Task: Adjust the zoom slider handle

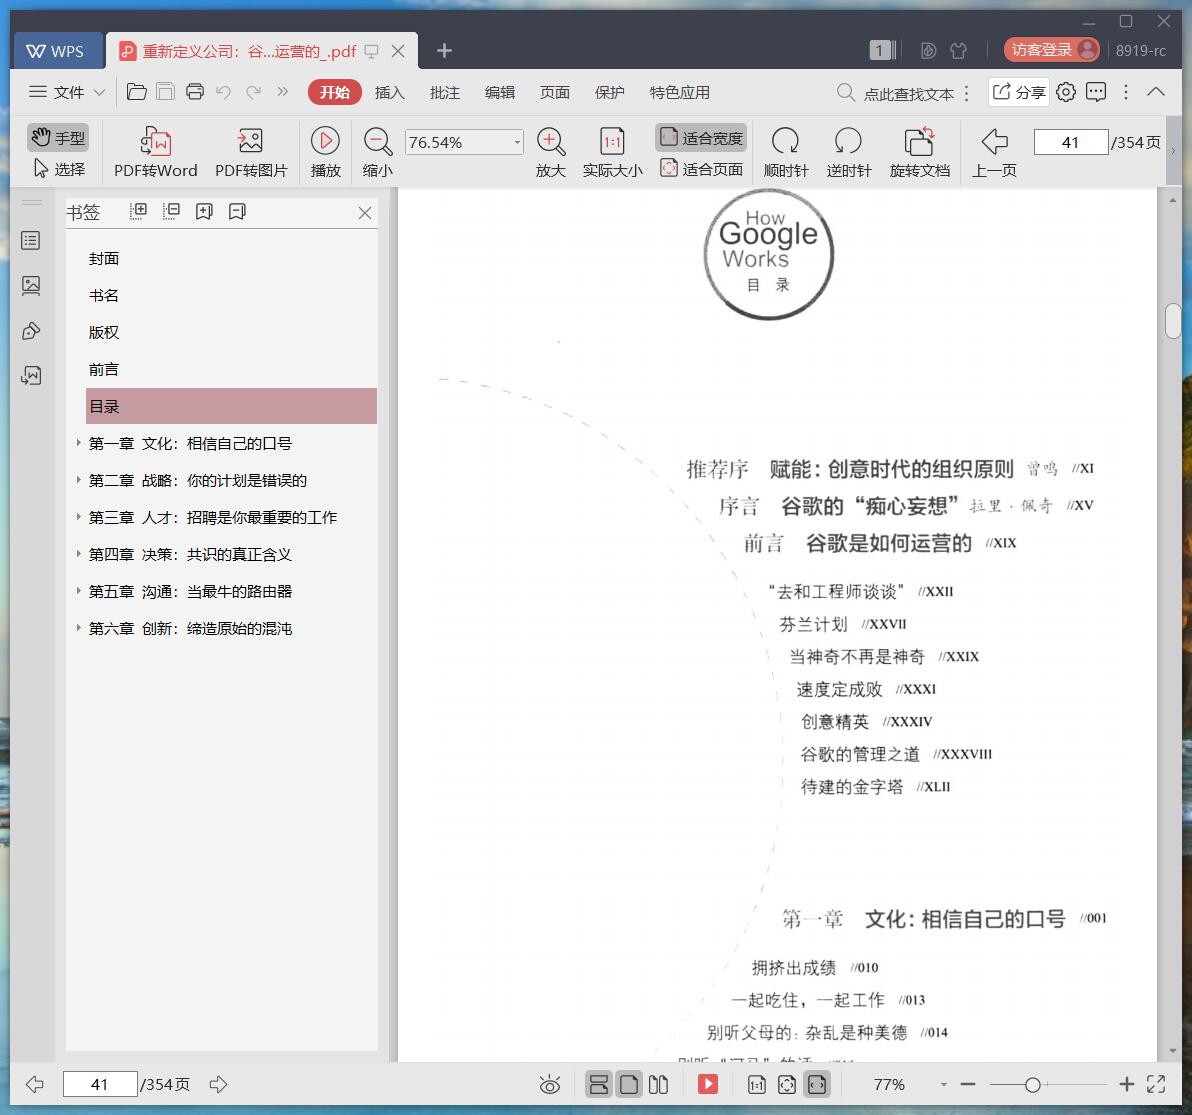Action: coord(1032,1085)
